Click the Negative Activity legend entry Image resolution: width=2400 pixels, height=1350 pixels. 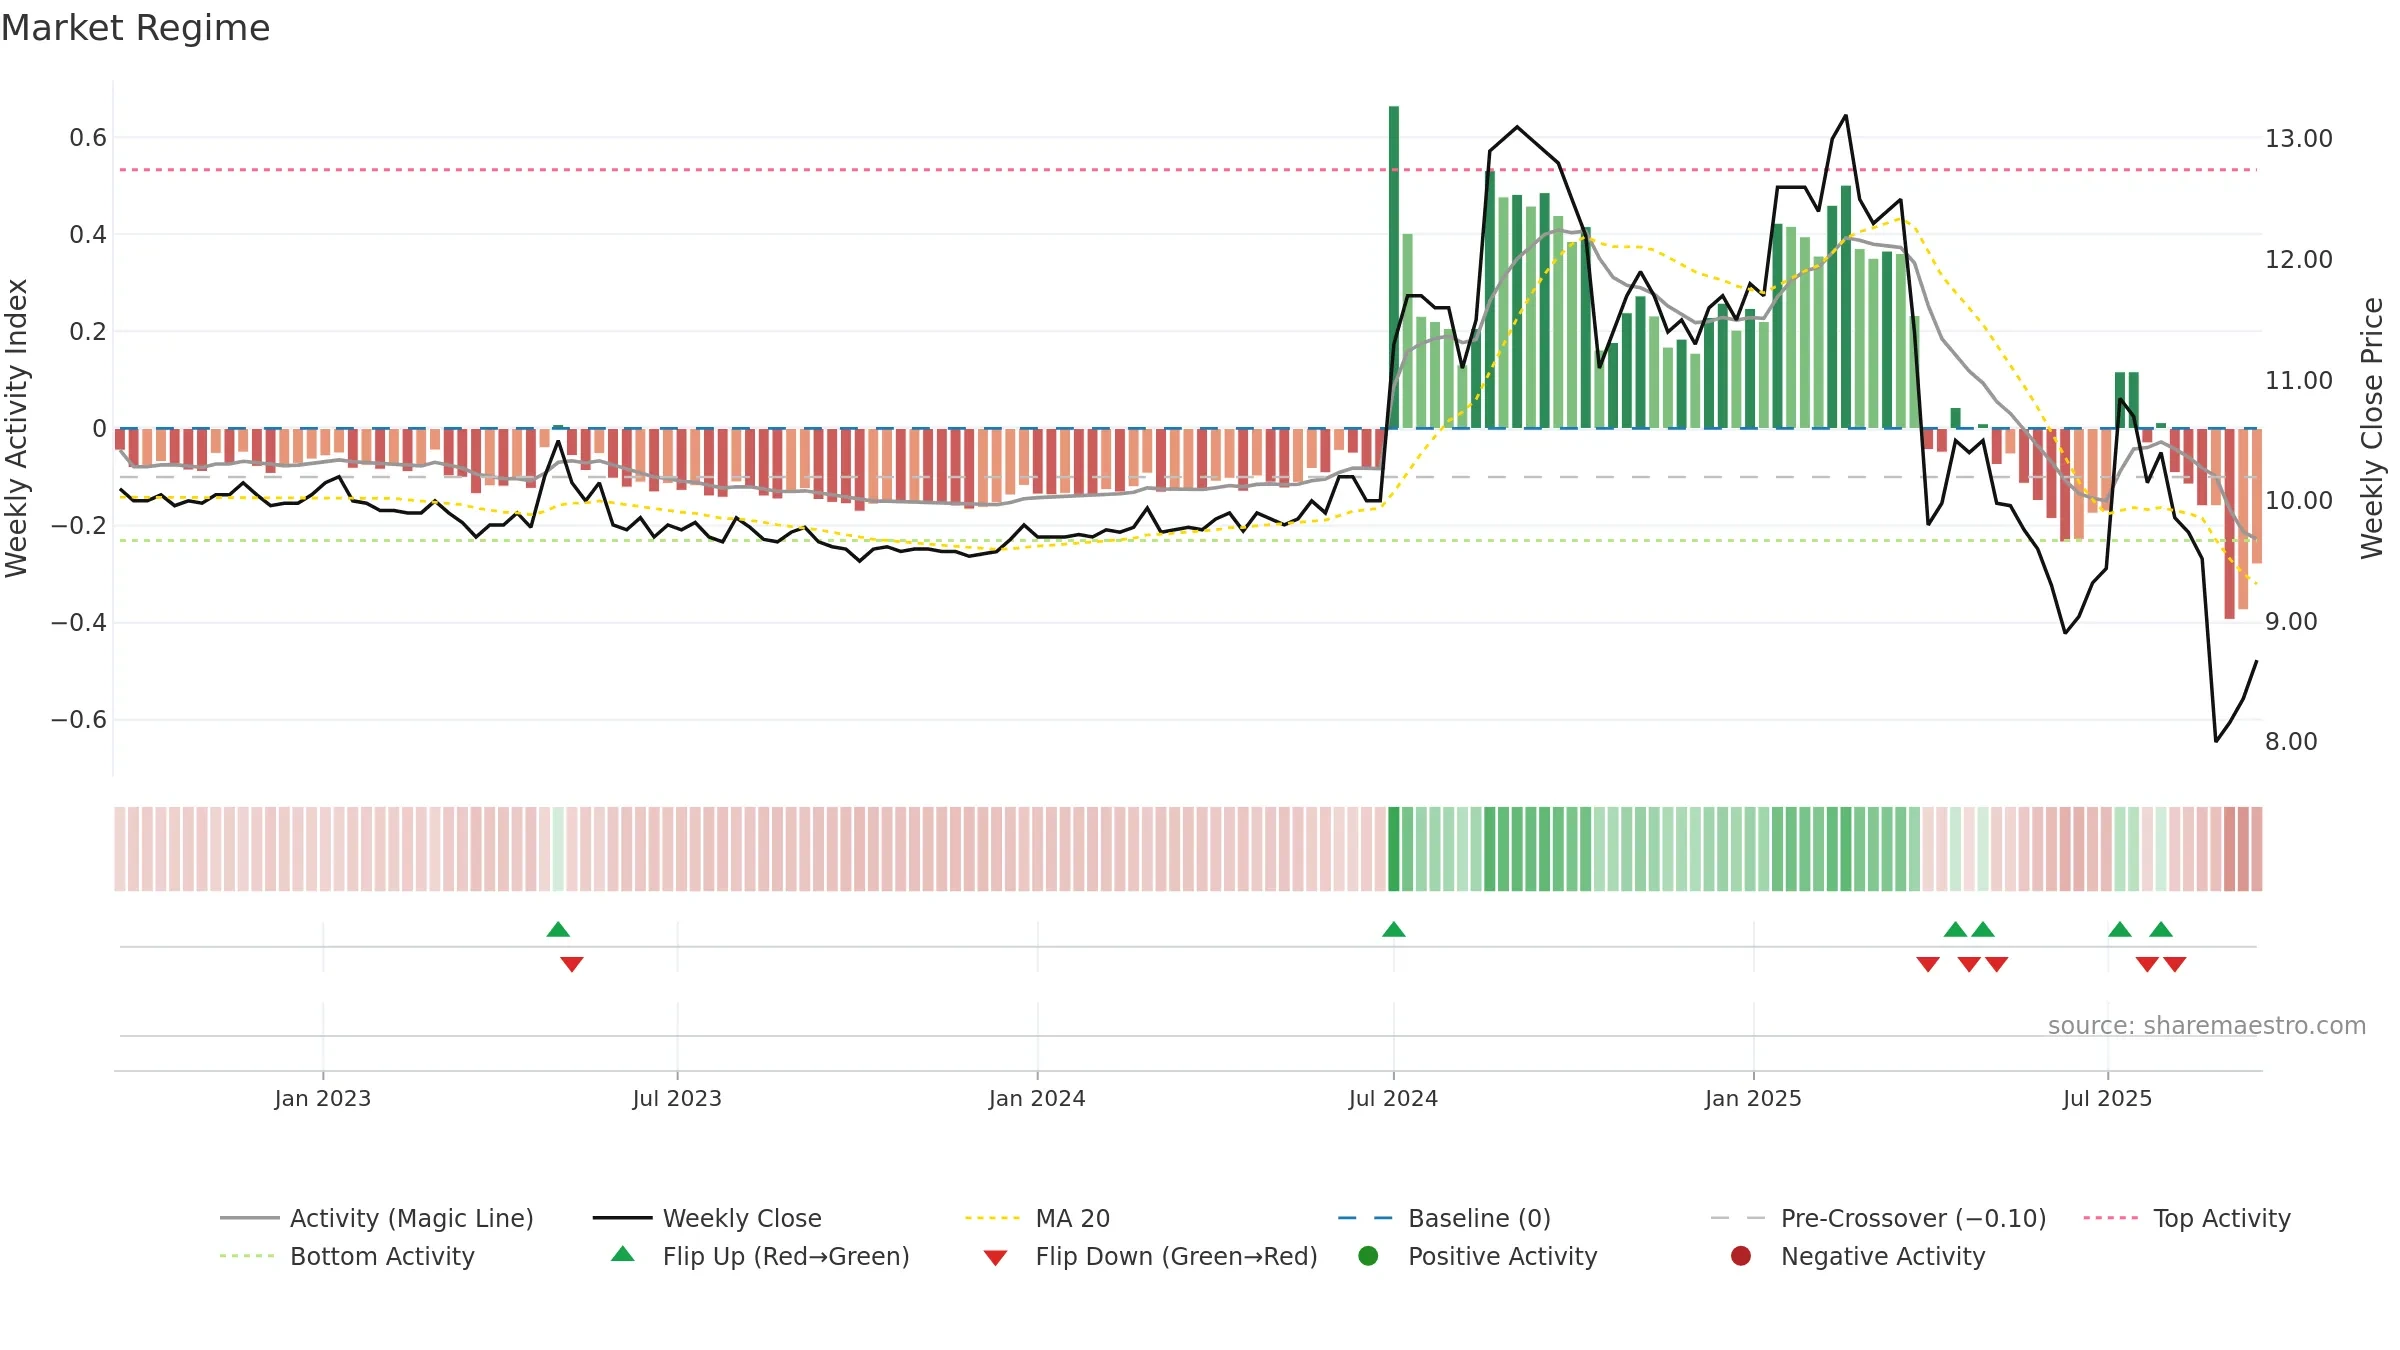(1858, 1256)
